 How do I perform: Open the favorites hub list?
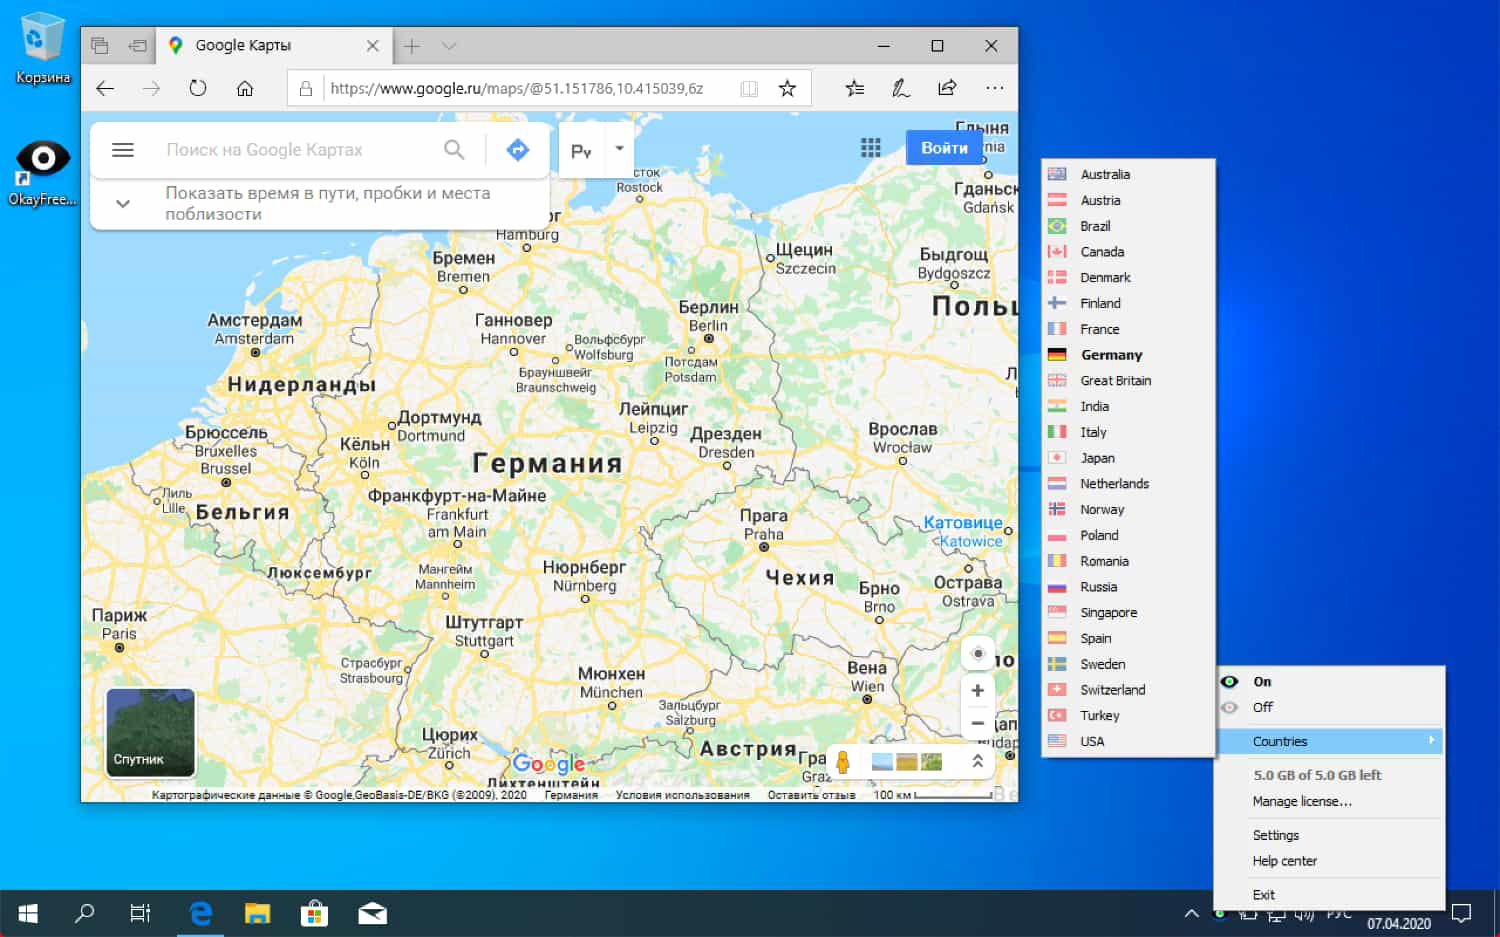[x=855, y=88]
